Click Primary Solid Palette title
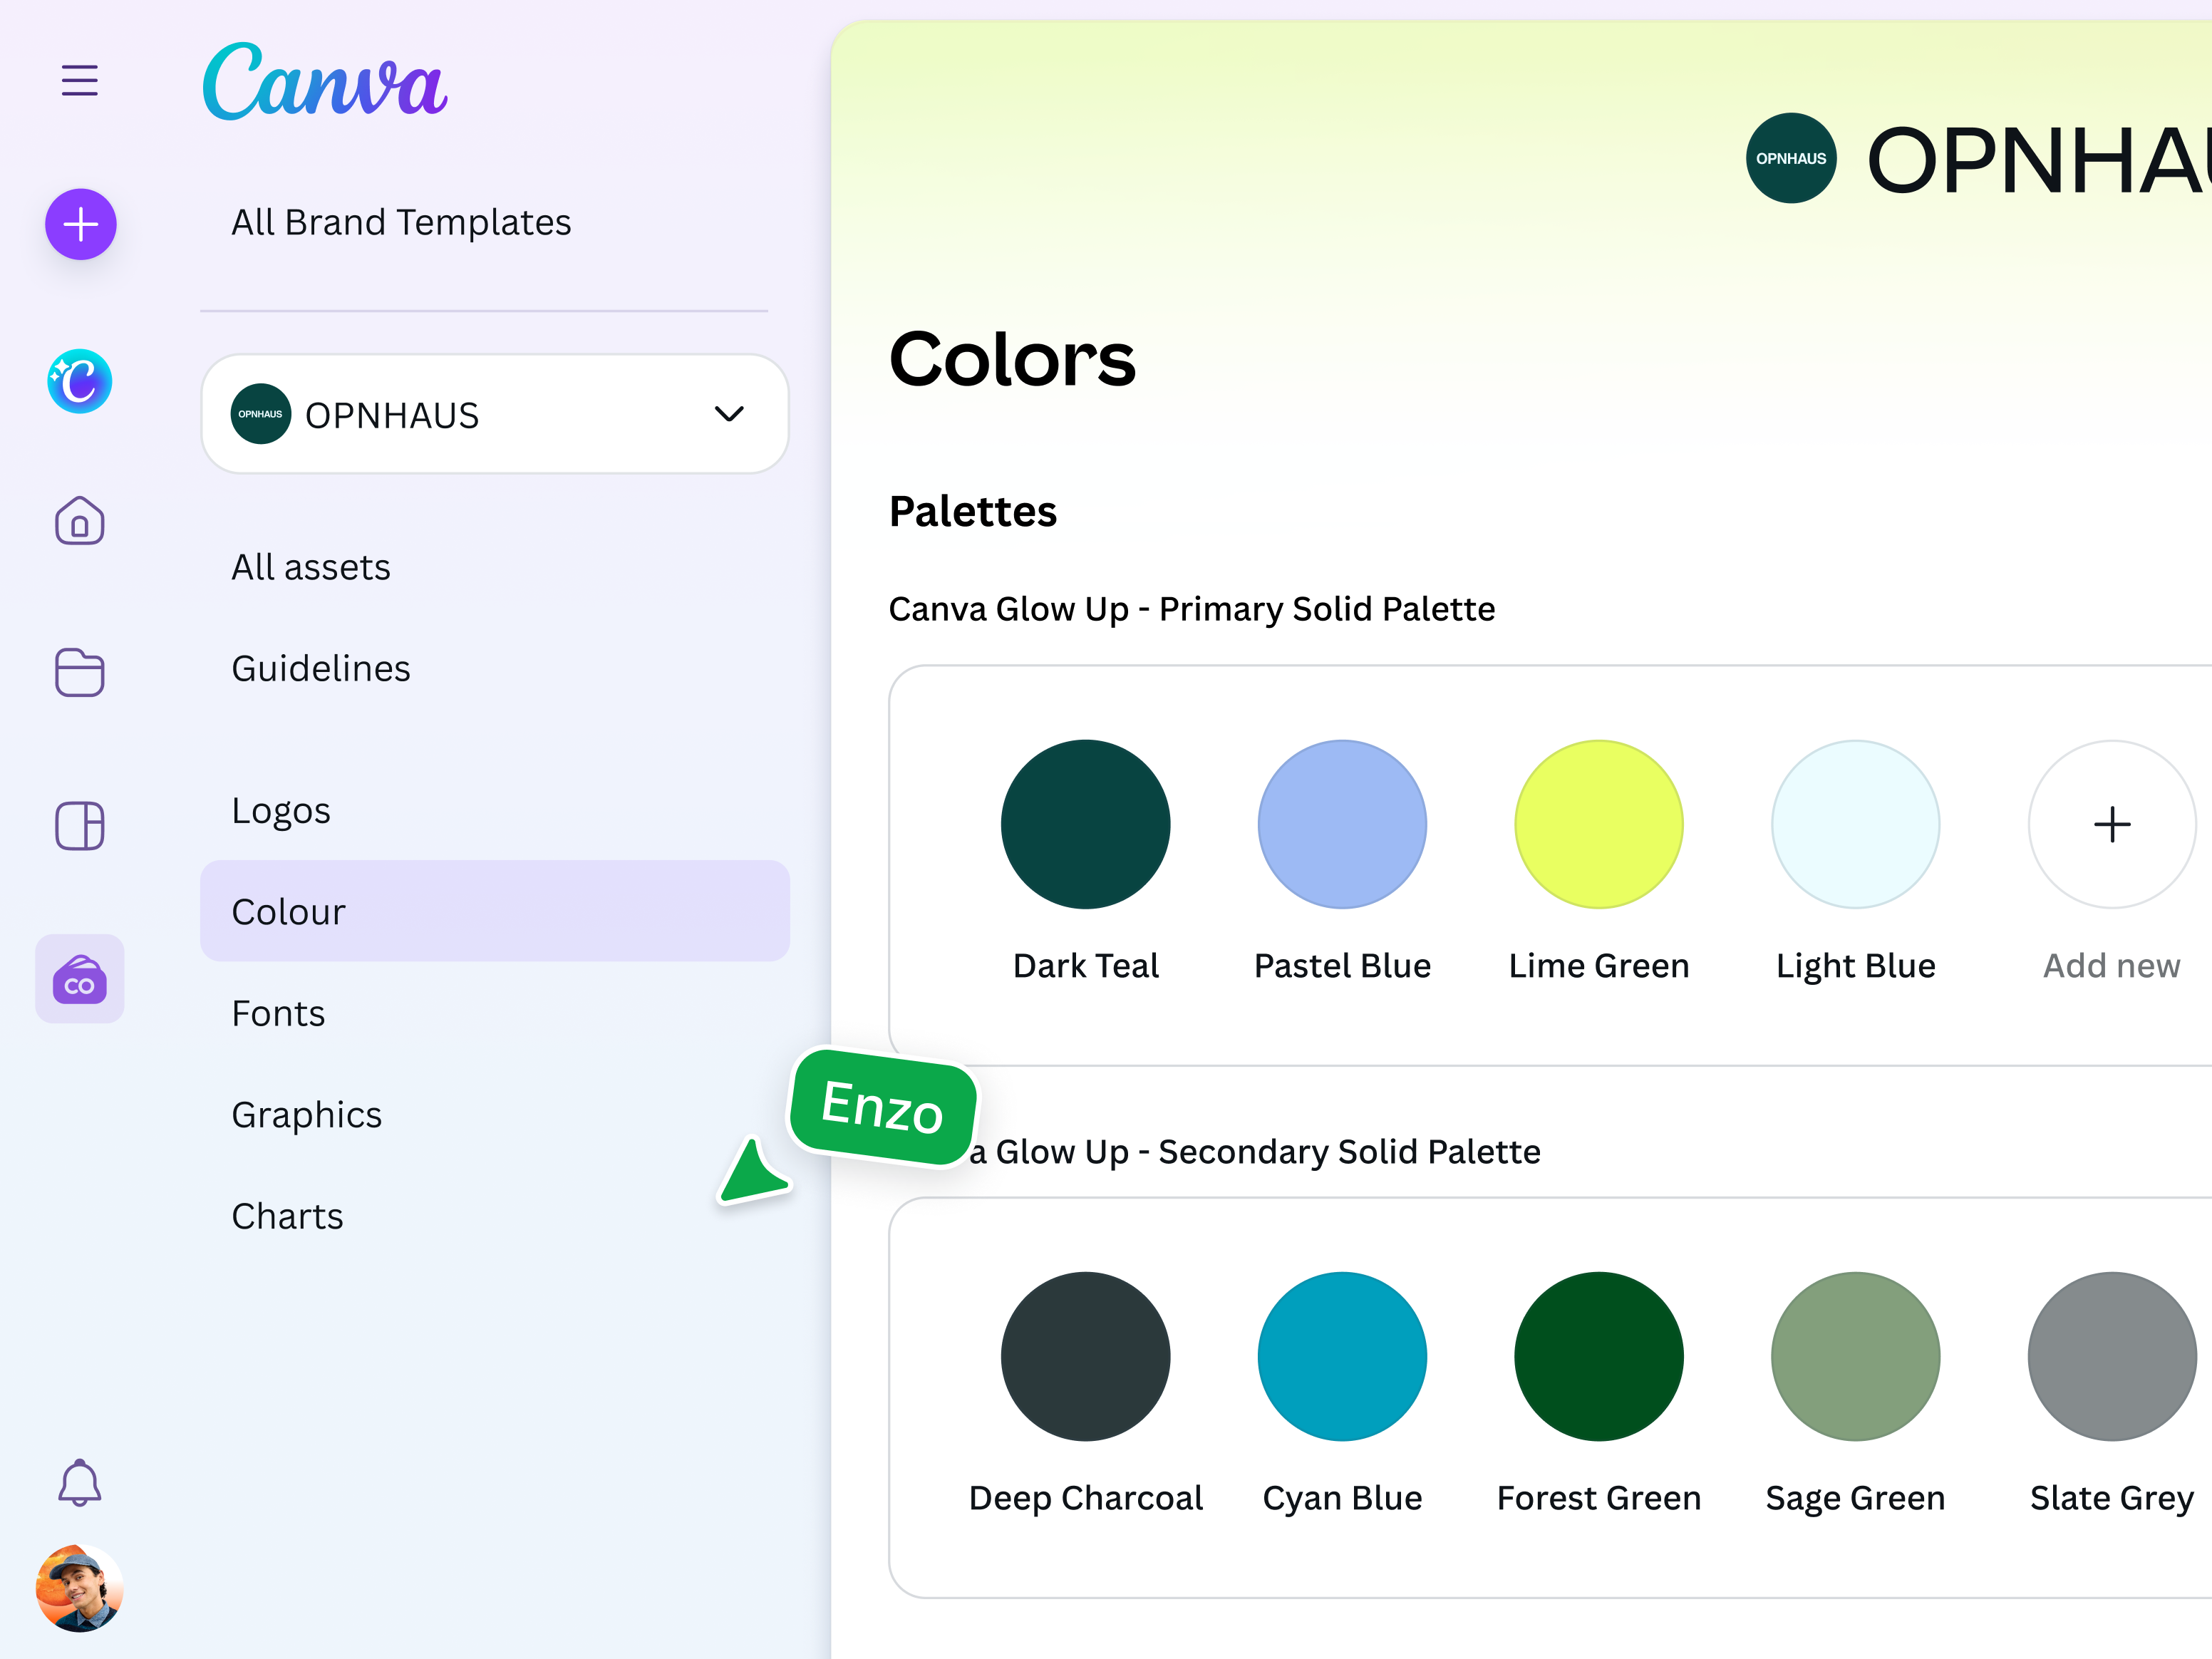2212x1659 pixels. click(1192, 609)
